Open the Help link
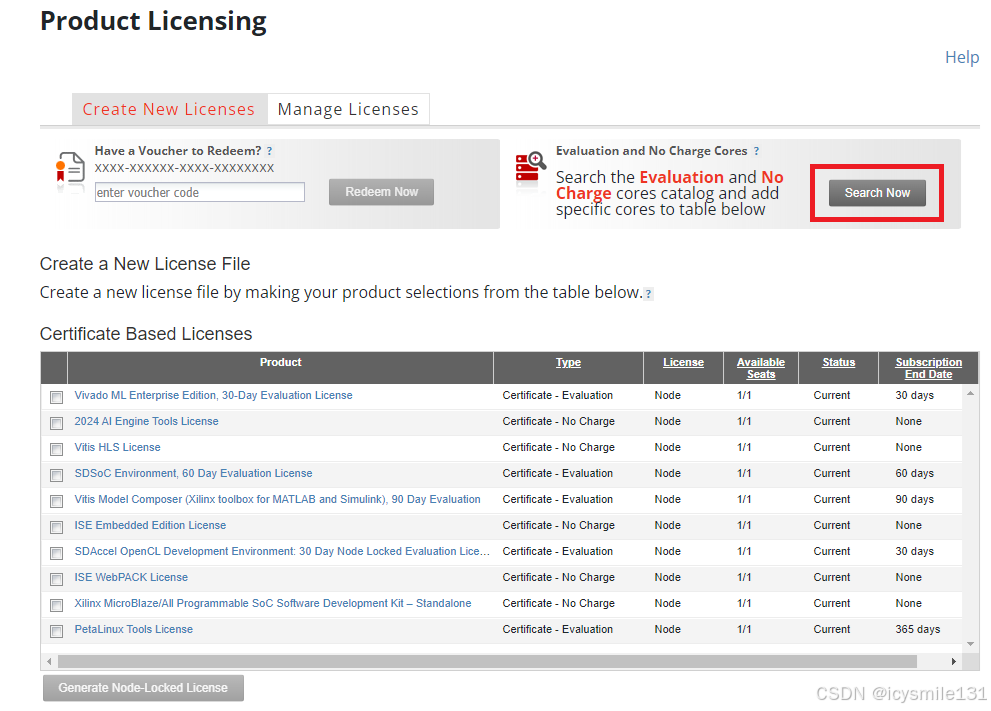 tap(962, 57)
